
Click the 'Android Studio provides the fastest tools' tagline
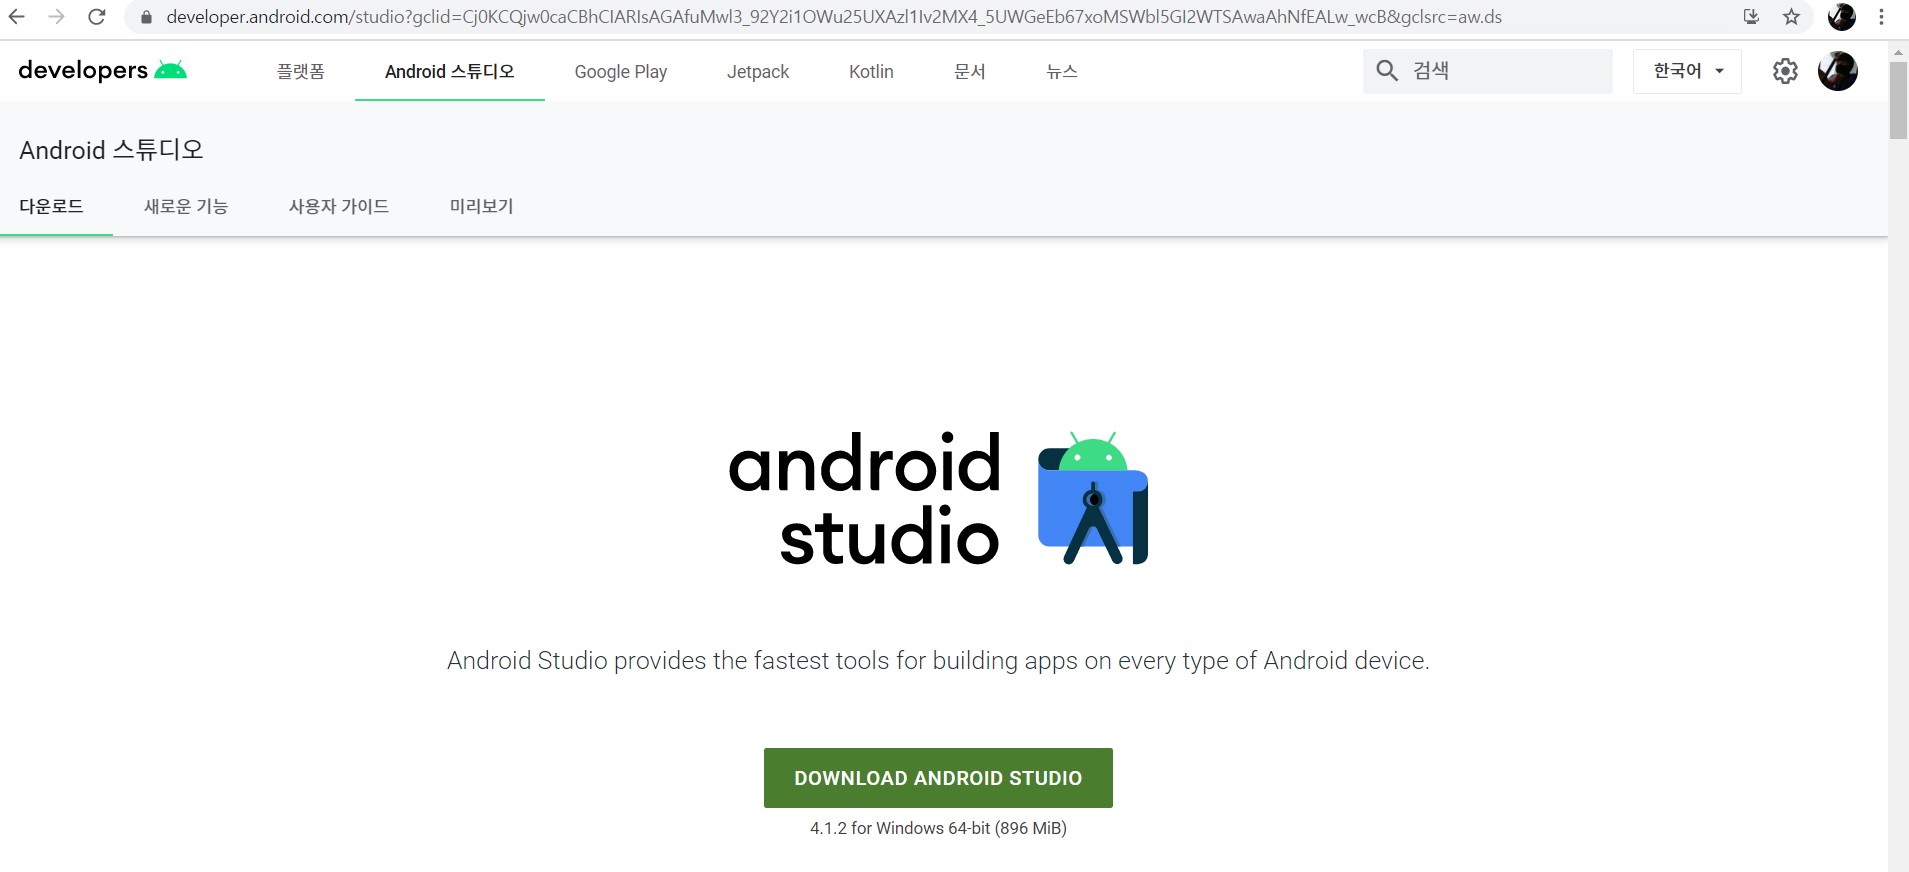(x=938, y=661)
